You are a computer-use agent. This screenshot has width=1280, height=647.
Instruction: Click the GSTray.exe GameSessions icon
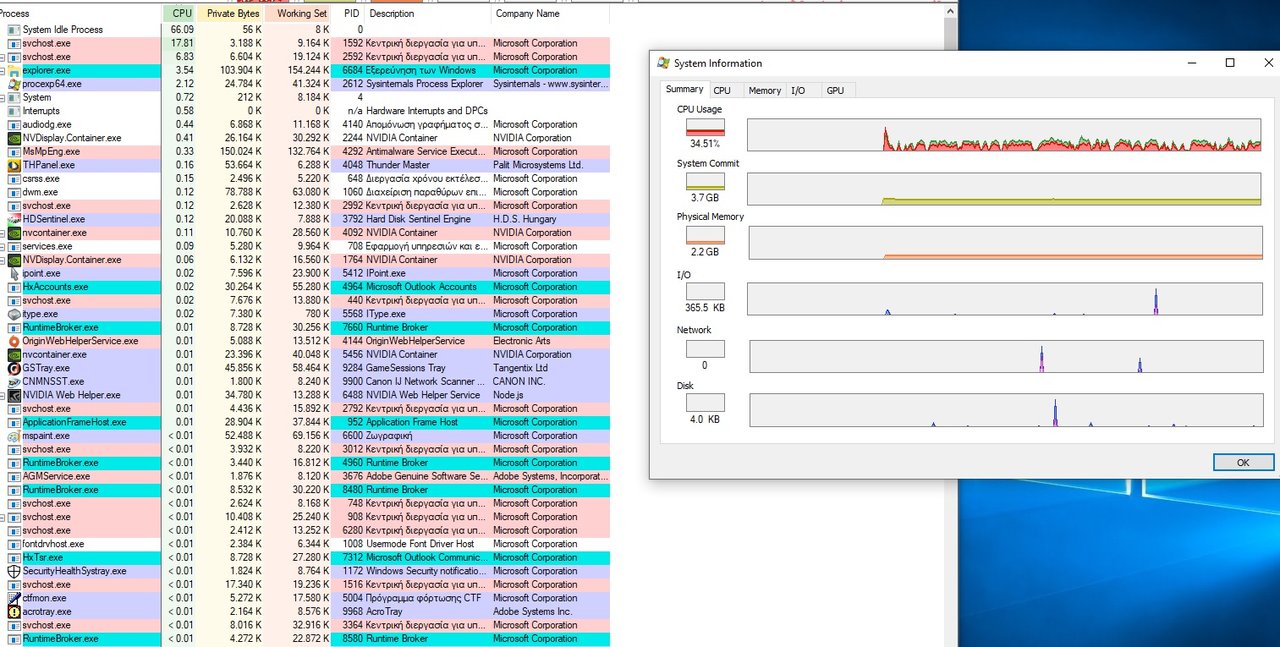click(x=14, y=368)
